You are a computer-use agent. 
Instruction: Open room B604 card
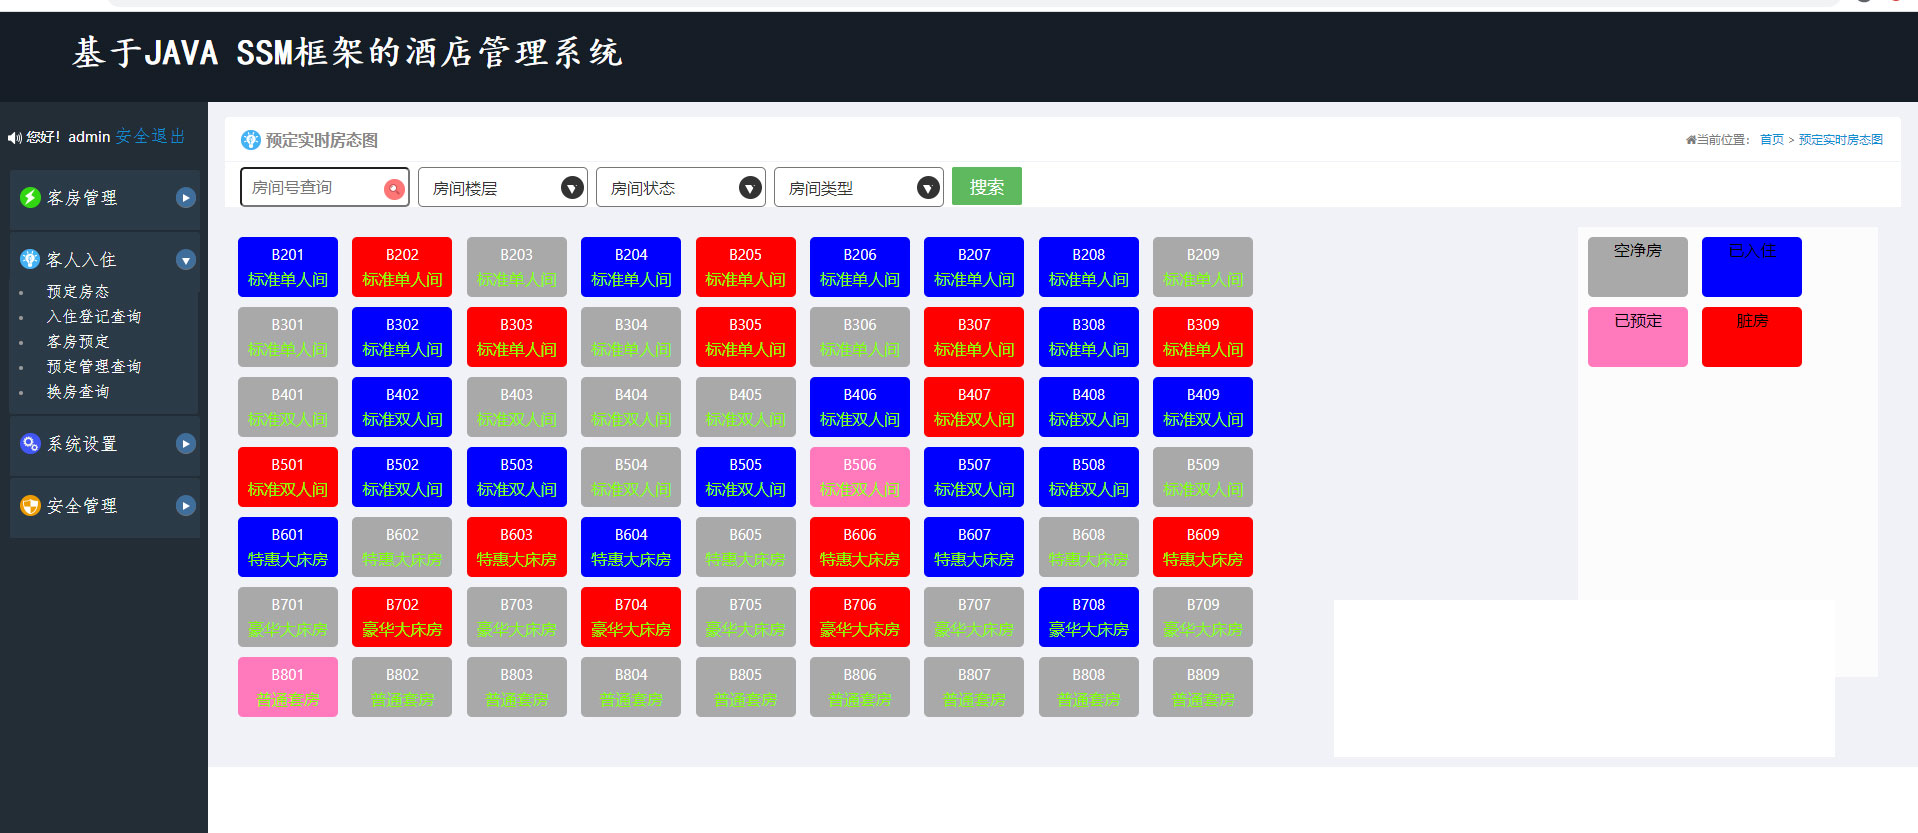coord(631,547)
